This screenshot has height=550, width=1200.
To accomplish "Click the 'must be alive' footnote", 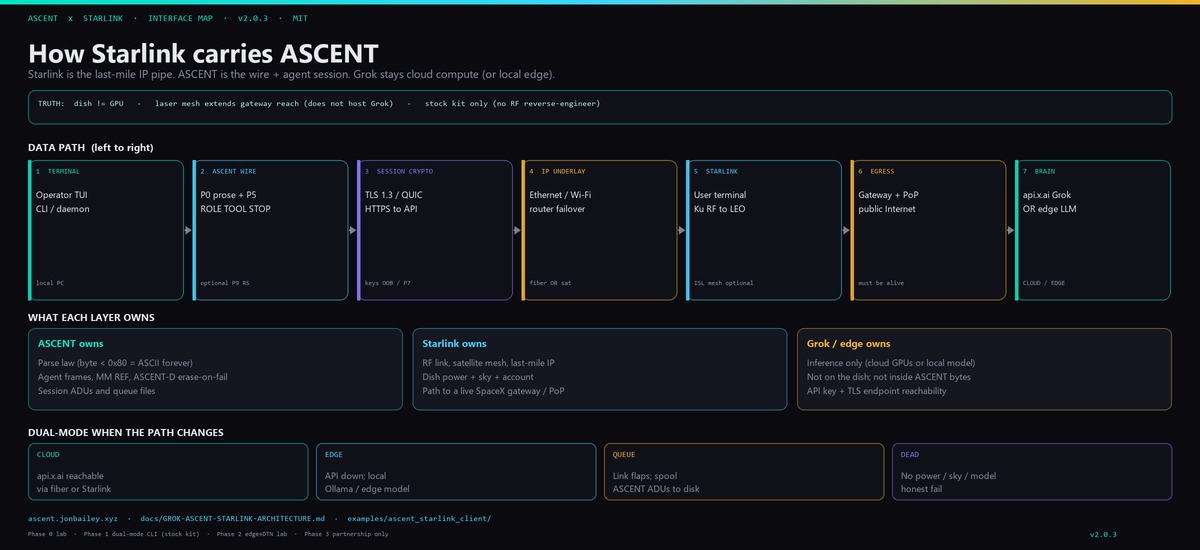I will click(881, 283).
